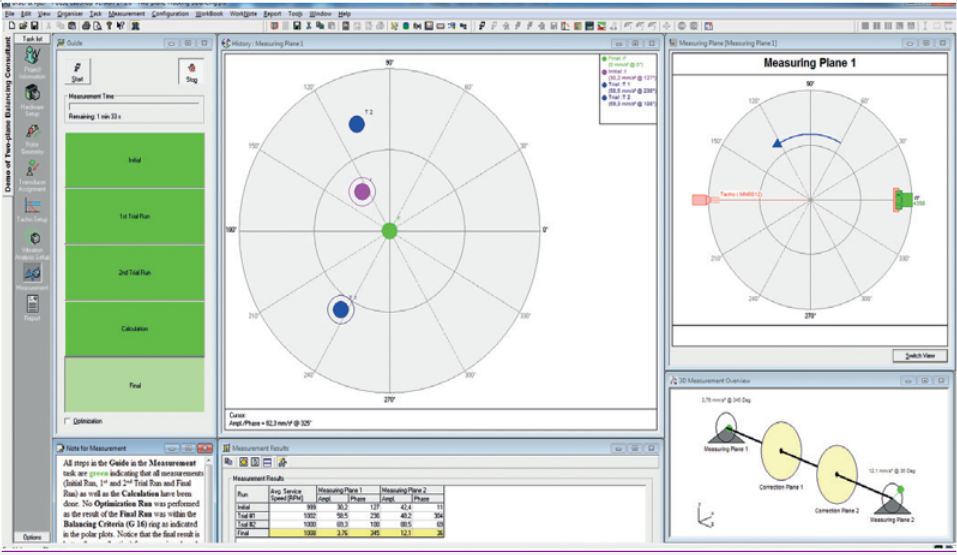Click the Start button in Guide

click(78, 71)
